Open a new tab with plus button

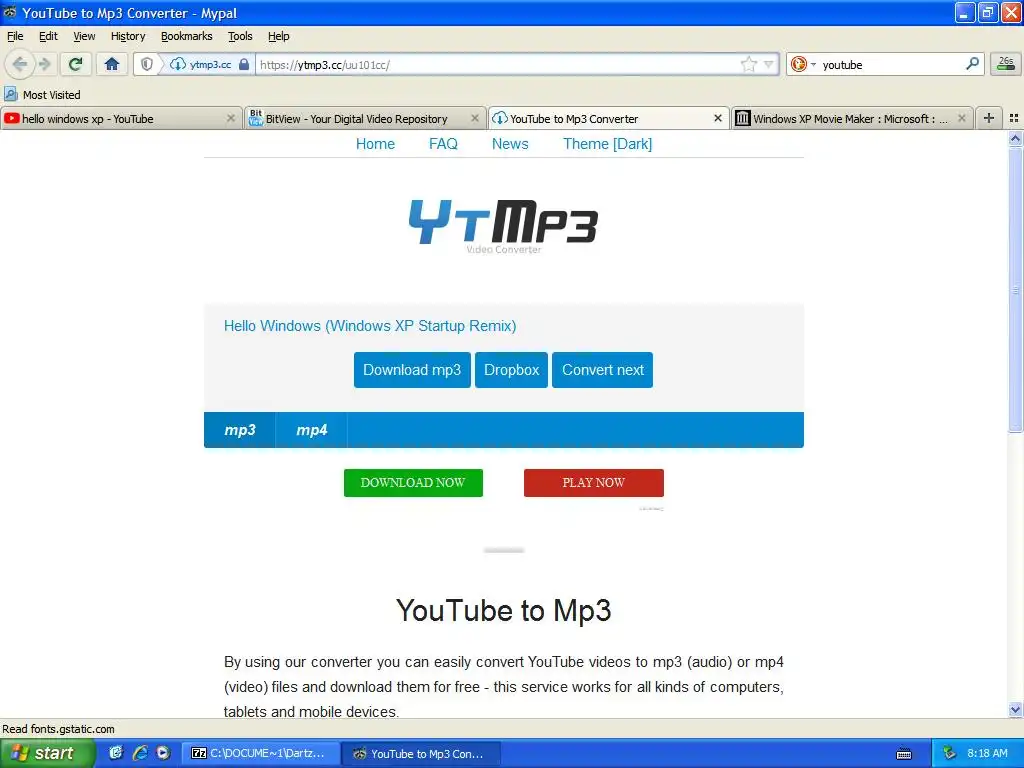coord(989,118)
